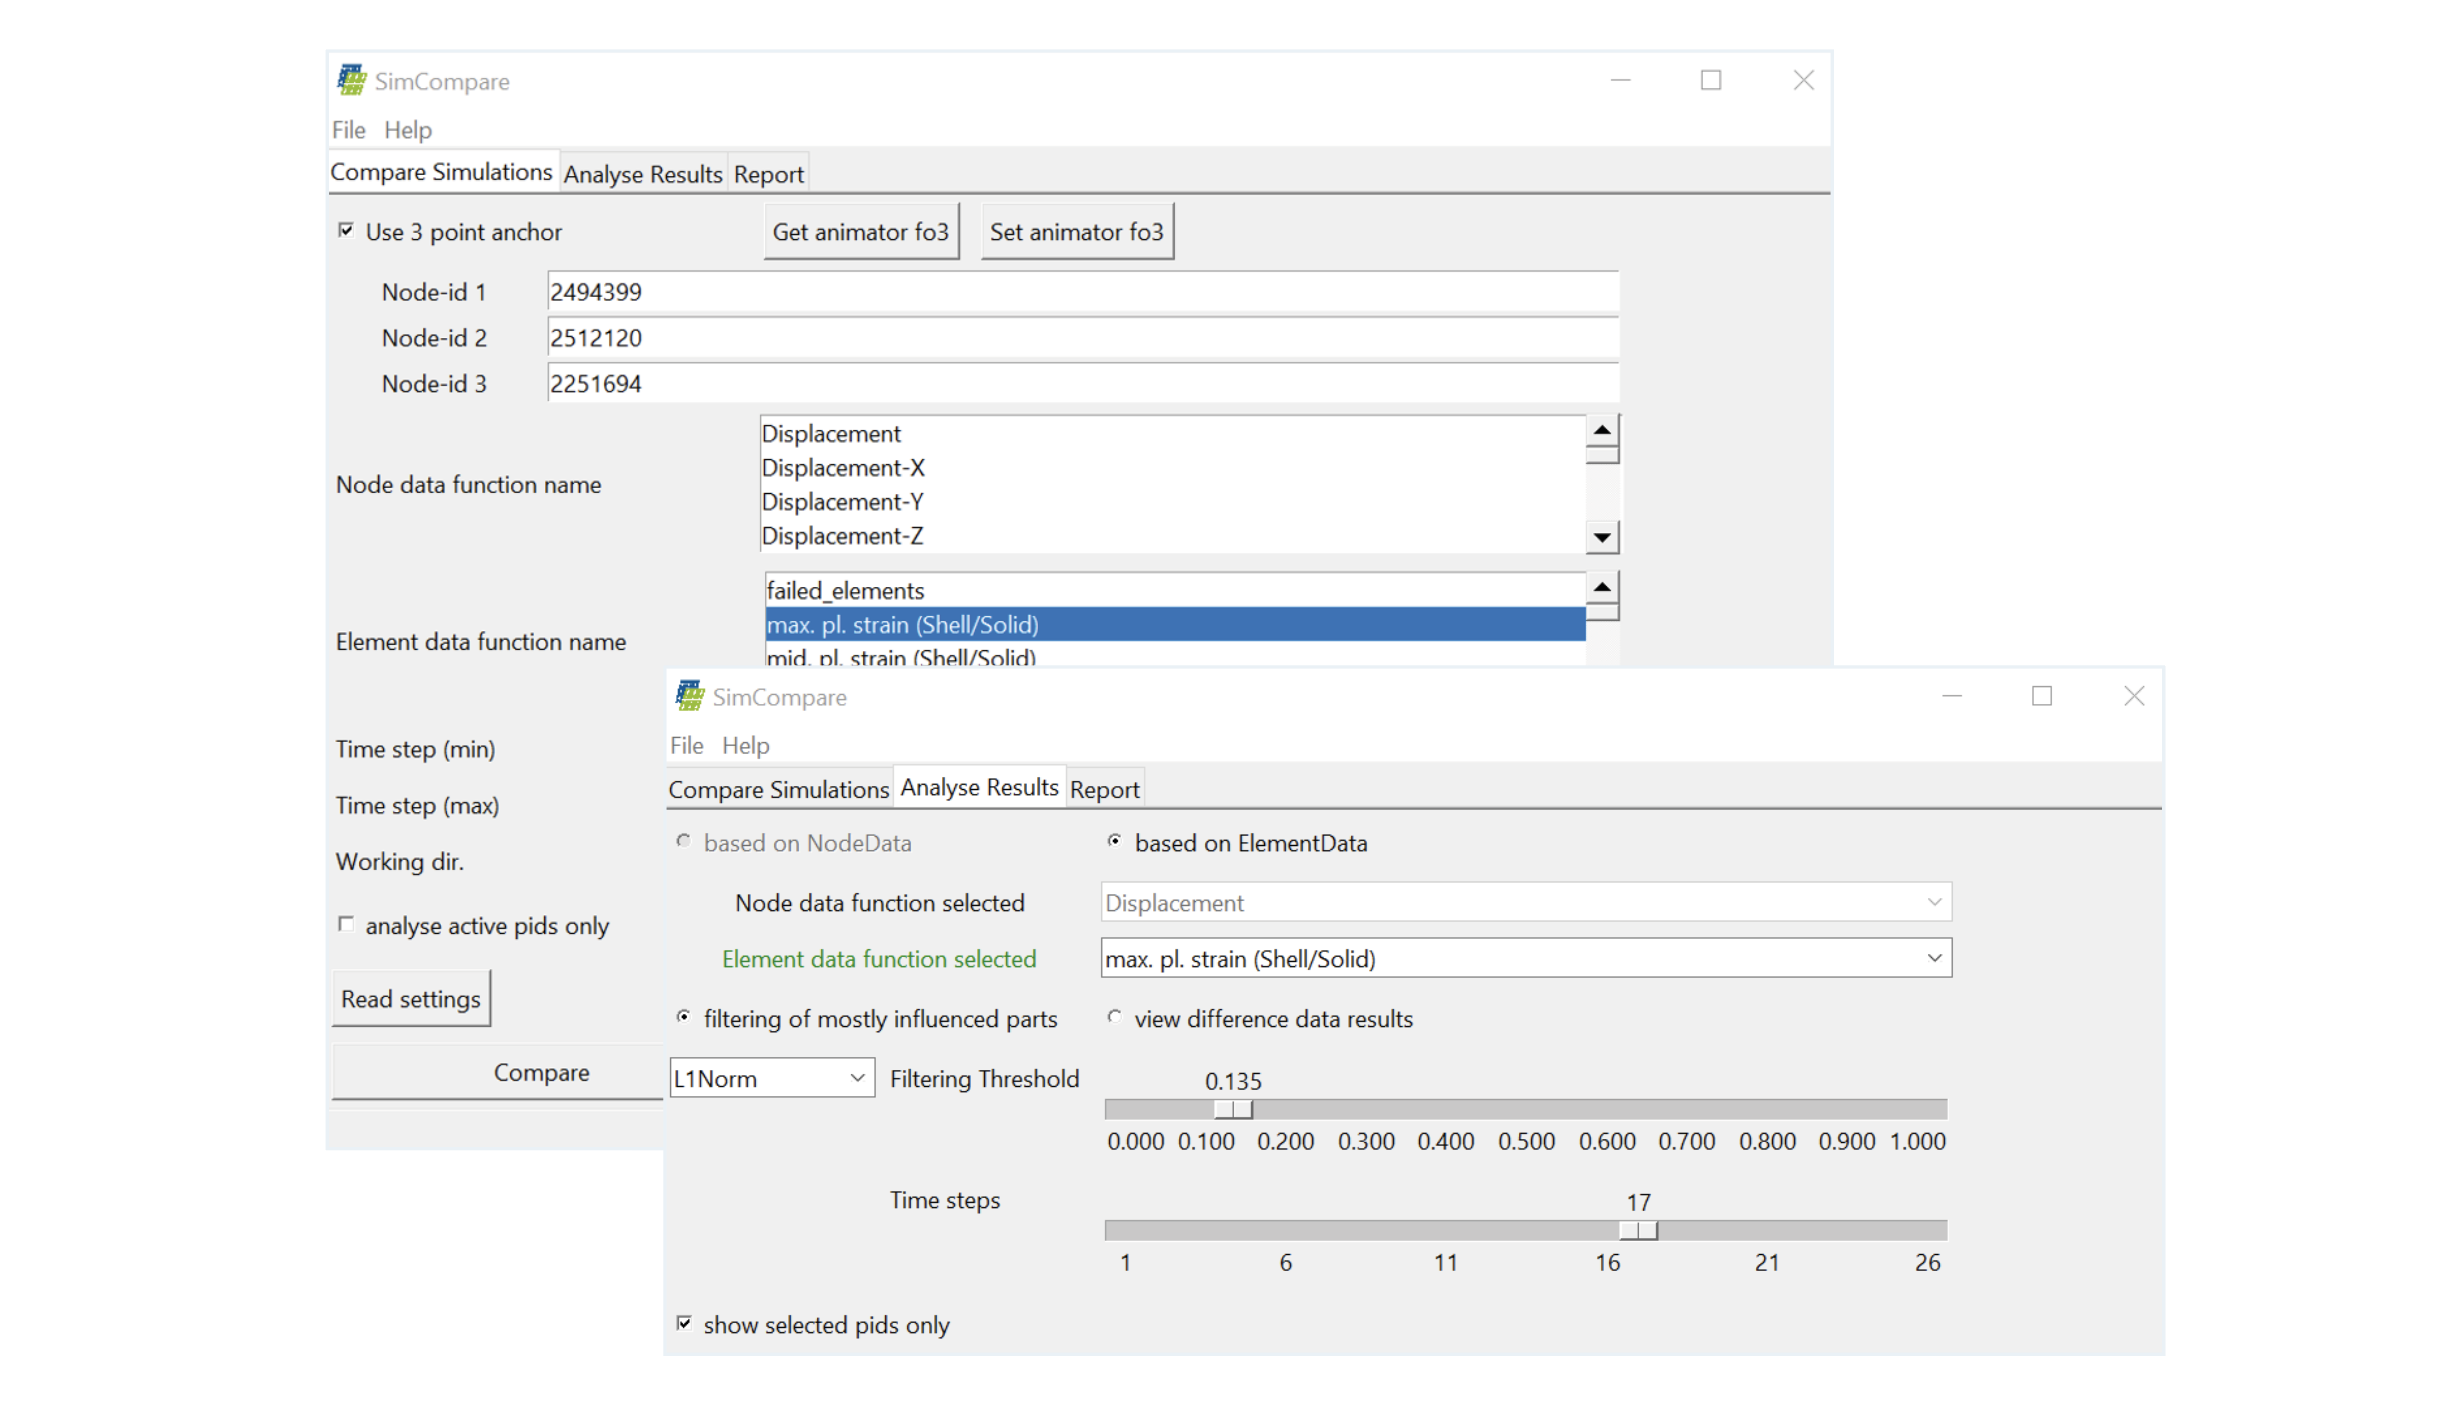Close the front SimCompare window
The width and height of the screenshot is (2442, 1428).
(2133, 695)
